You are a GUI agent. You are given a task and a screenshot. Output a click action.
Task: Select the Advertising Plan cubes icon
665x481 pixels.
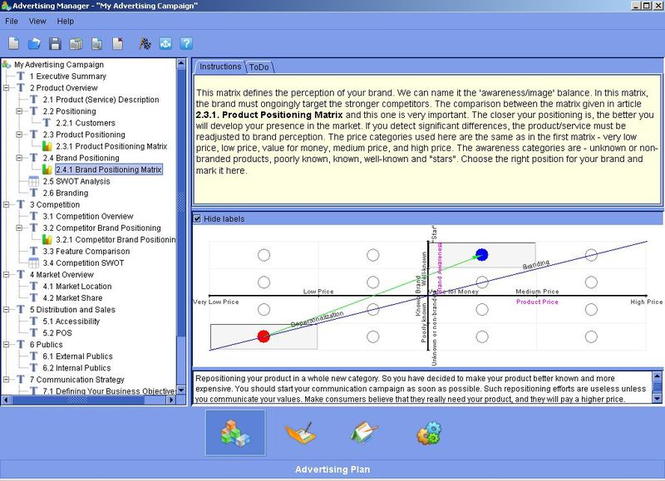[x=235, y=433]
